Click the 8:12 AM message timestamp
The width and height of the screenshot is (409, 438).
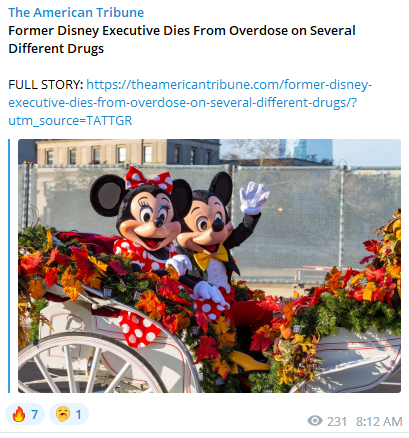(x=379, y=422)
